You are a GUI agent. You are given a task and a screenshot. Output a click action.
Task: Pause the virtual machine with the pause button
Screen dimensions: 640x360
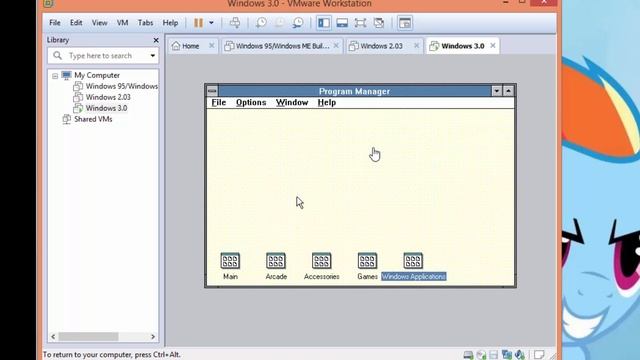click(x=198, y=23)
